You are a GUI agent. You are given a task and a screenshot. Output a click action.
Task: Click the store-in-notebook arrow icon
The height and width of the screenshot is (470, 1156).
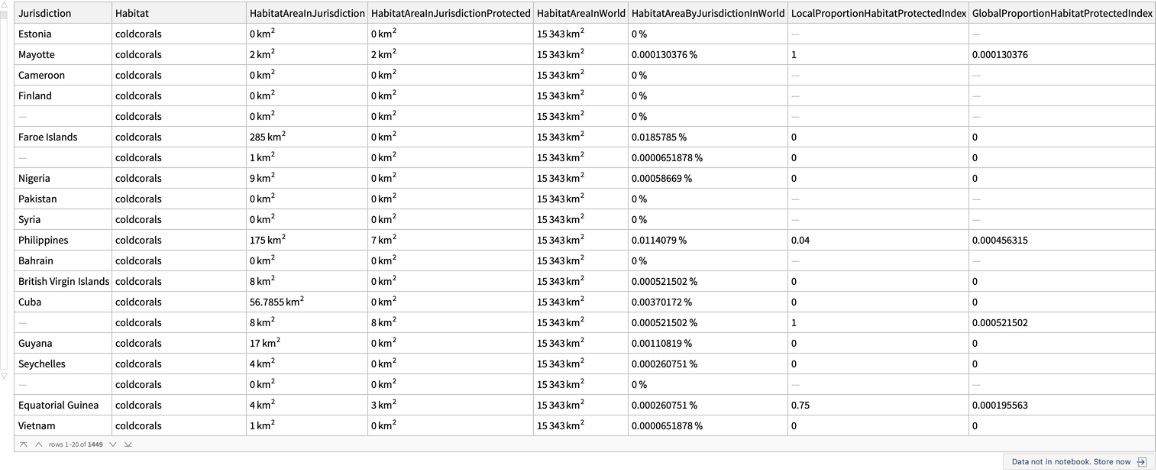click(x=1140, y=461)
